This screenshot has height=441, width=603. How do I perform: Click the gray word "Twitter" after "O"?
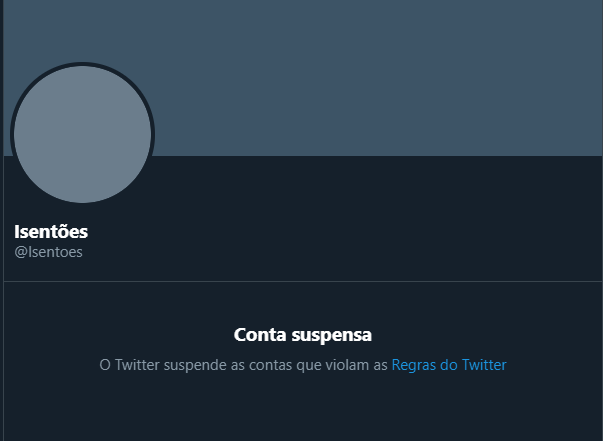(x=137, y=365)
